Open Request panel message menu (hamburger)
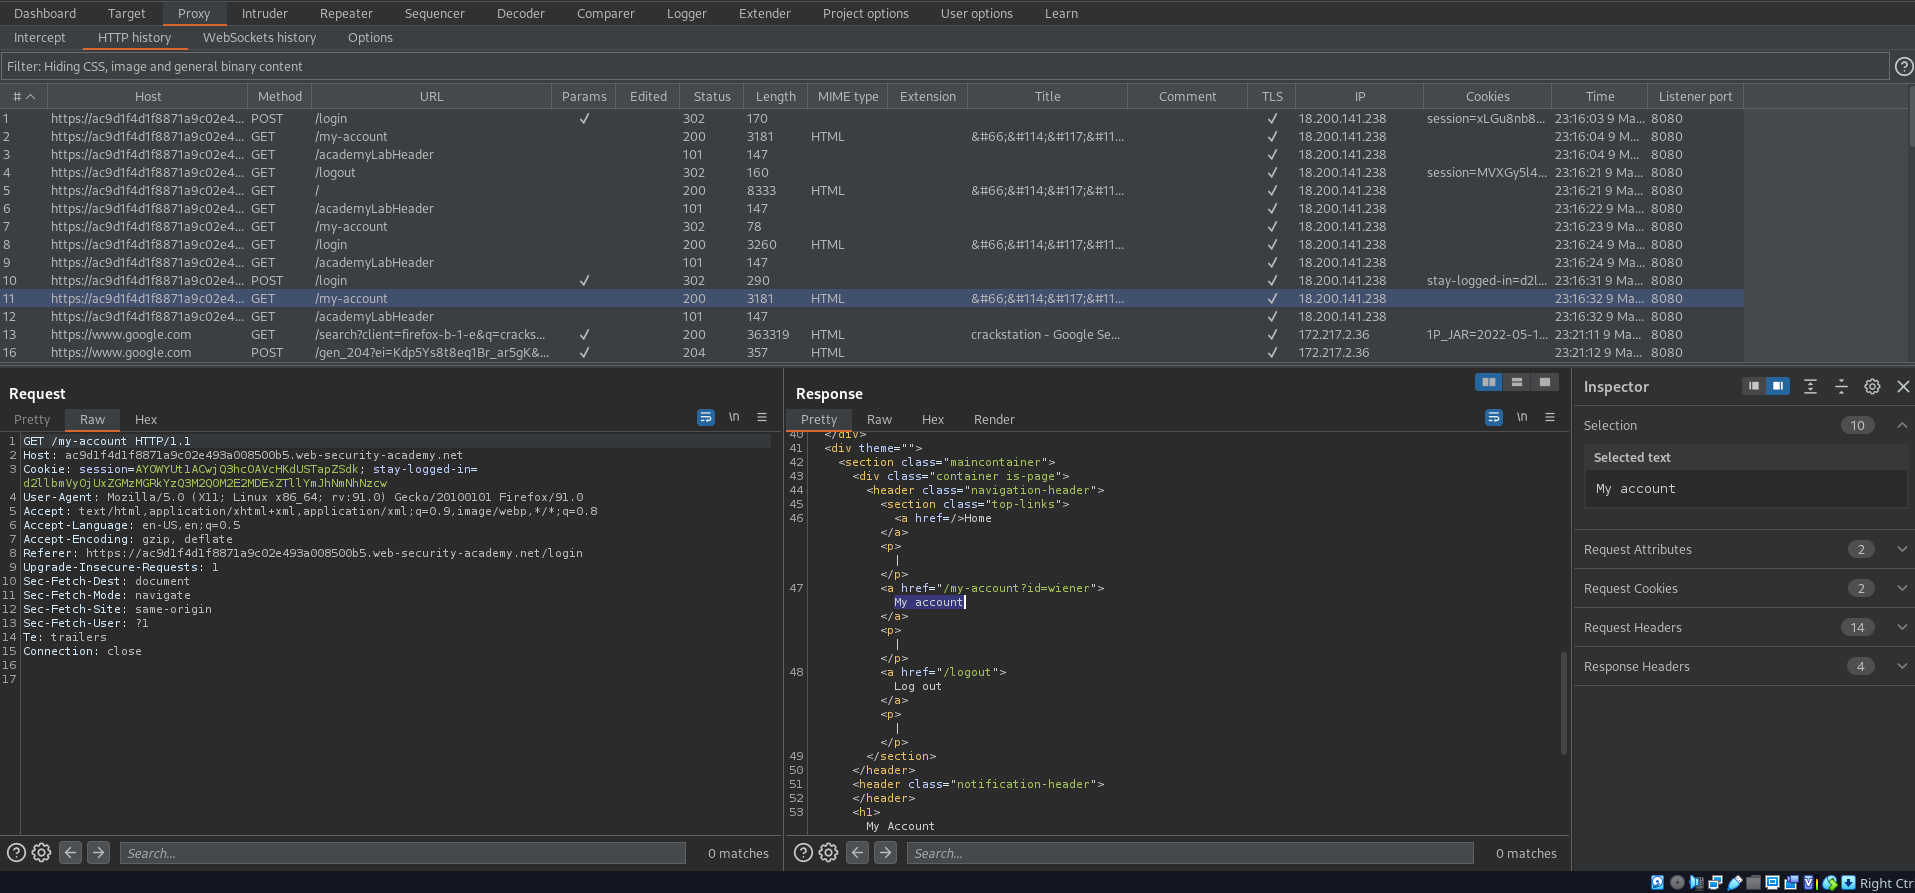1915x893 pixels. [x=762, y=417]
